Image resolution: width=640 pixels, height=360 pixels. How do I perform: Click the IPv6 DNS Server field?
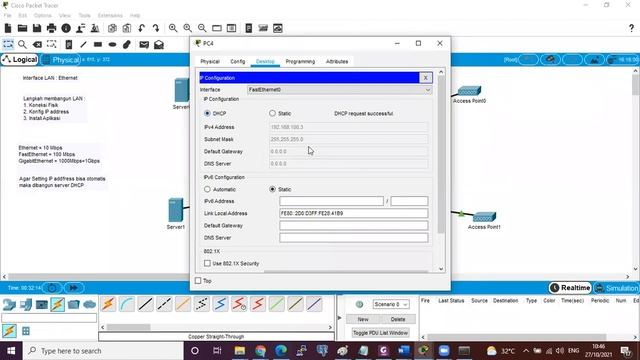click(353, 238)
